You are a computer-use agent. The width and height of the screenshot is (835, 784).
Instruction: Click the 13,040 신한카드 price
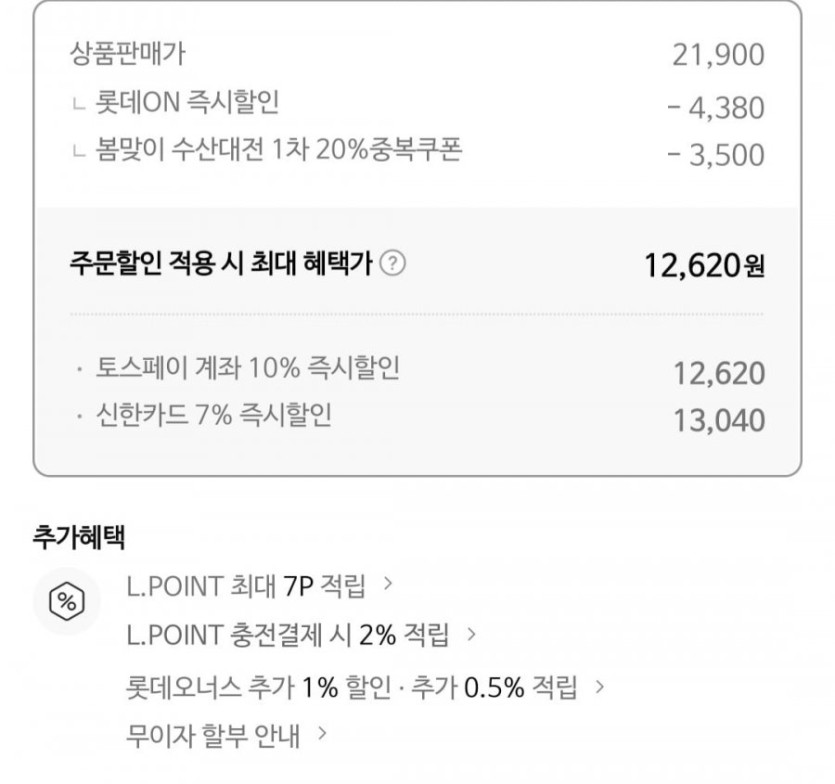pyautogui.click(x=718, y=421)
